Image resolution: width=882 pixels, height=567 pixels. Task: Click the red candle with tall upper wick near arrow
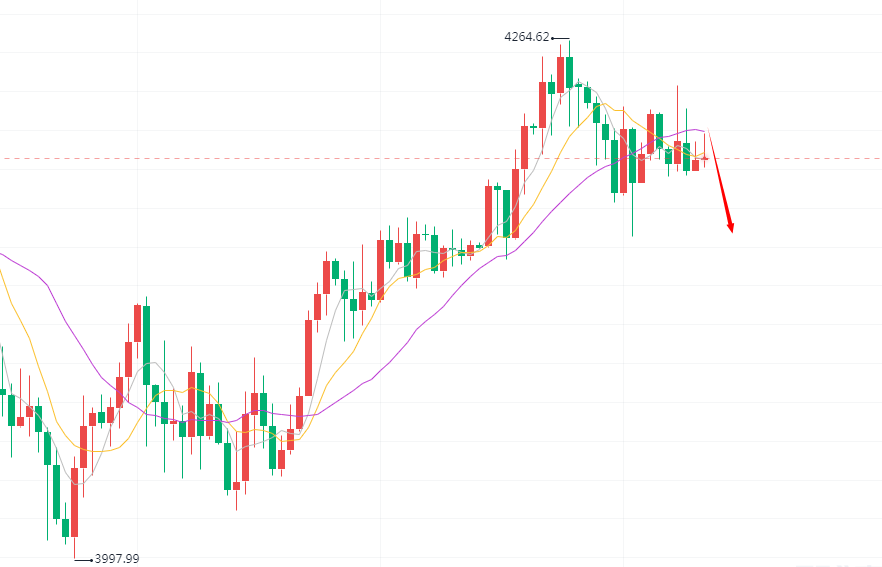pyautogui.click(x=677, y=152)
